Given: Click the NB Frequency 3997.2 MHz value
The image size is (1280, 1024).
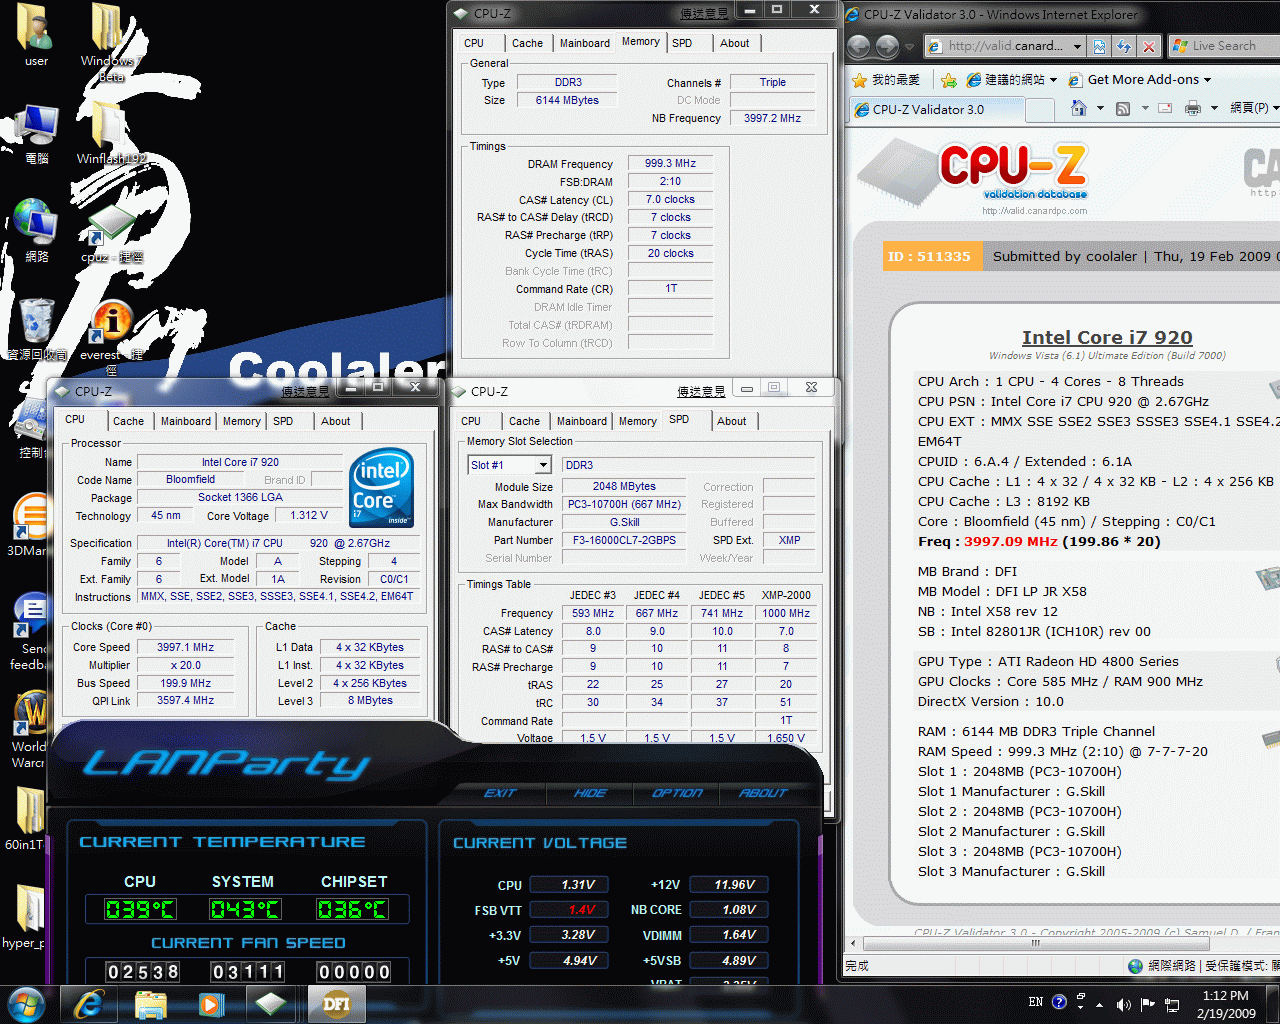Looking at the screenshot, I should [772, 118].
